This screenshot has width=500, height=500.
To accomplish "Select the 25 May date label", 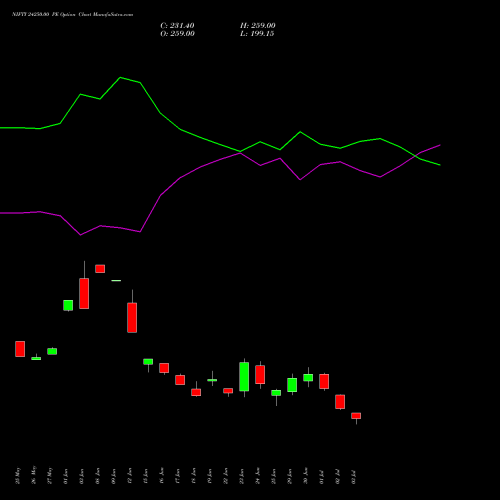I will point(18,476).
